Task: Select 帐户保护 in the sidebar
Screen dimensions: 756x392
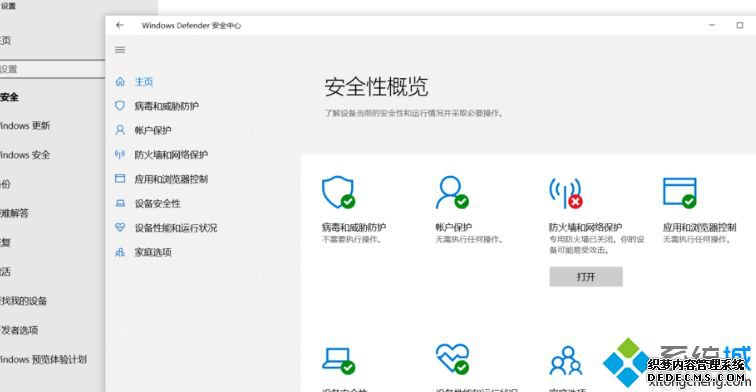Action: 153,130
